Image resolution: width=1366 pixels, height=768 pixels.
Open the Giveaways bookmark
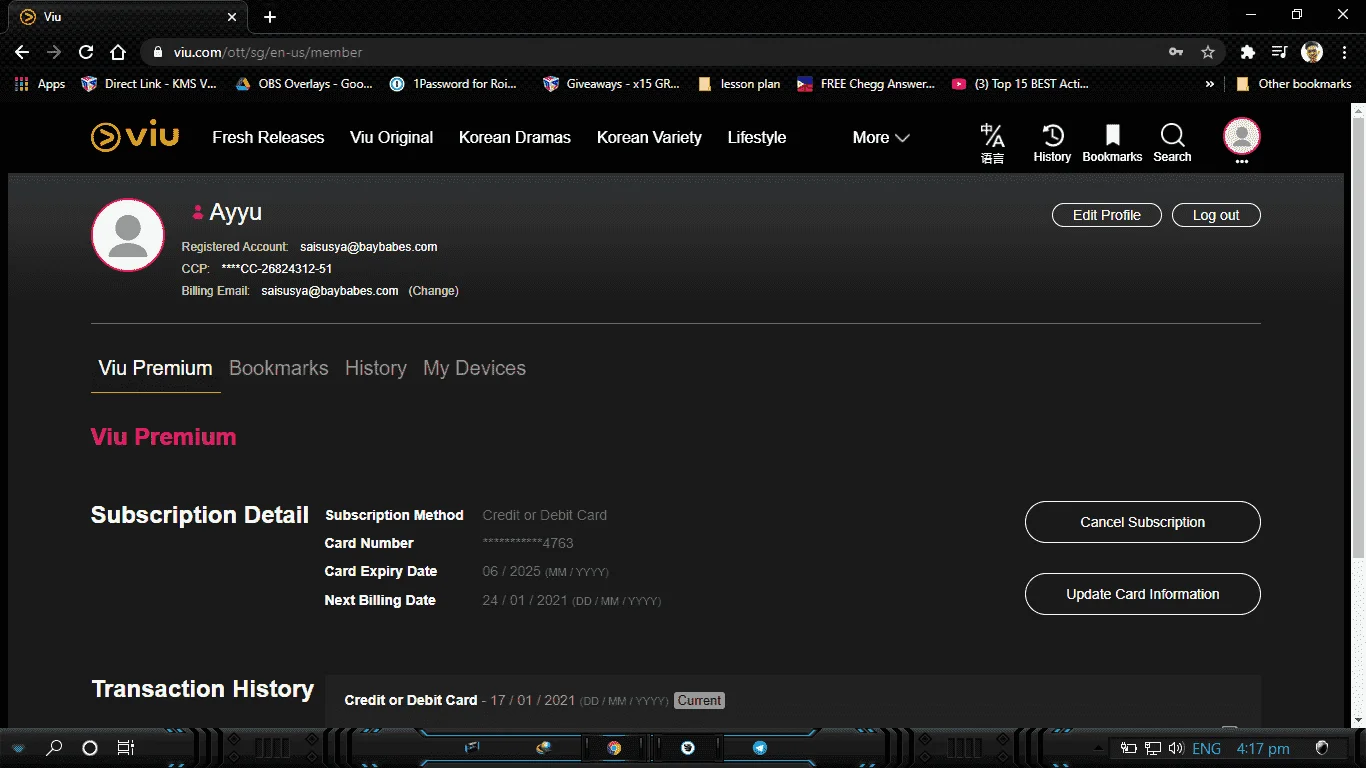tap(611, 84)
